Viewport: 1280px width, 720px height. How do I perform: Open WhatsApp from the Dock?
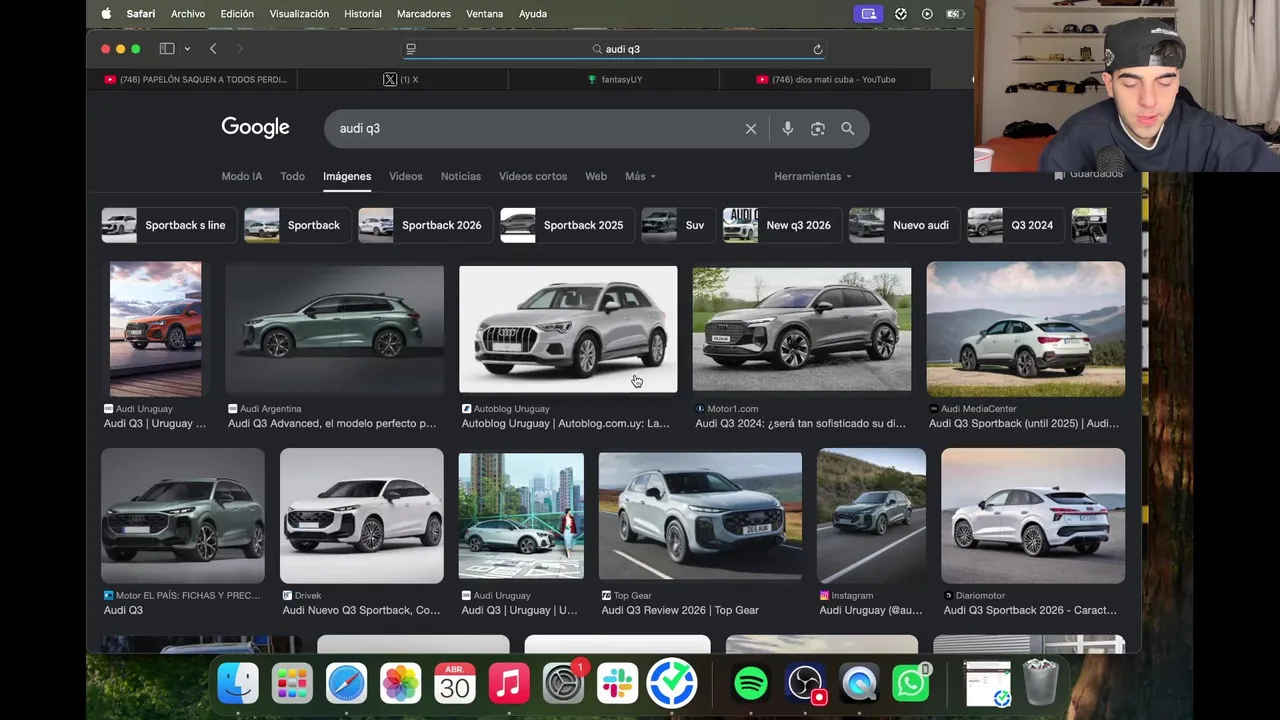pyautogui.click(x=911, y=684)
